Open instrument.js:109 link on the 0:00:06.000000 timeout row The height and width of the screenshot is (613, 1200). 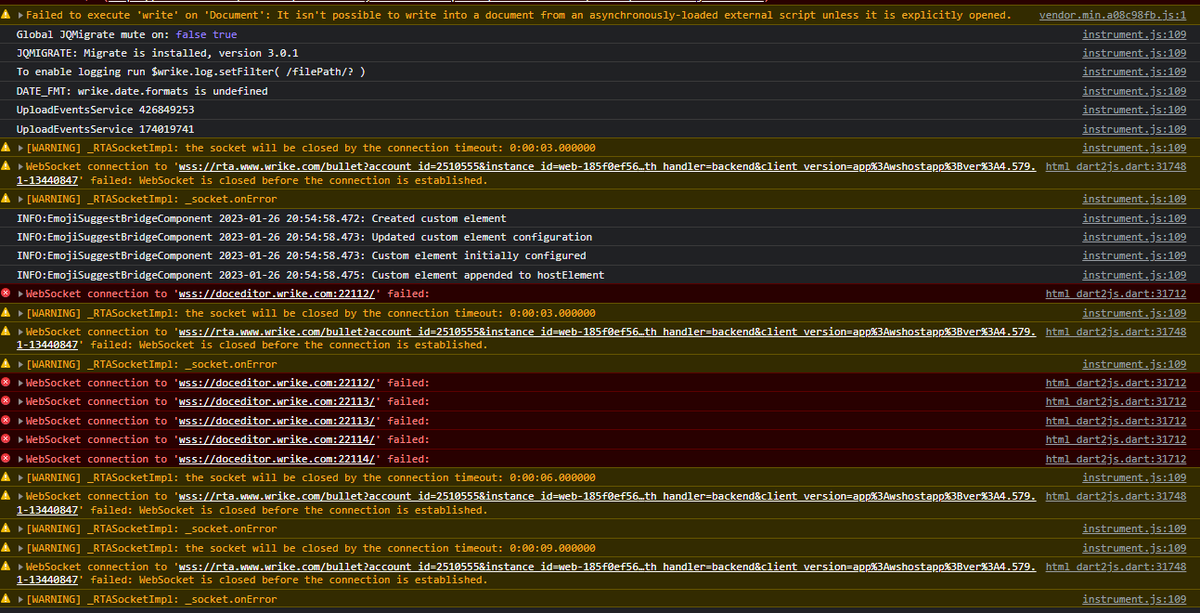pos(1134,478)
